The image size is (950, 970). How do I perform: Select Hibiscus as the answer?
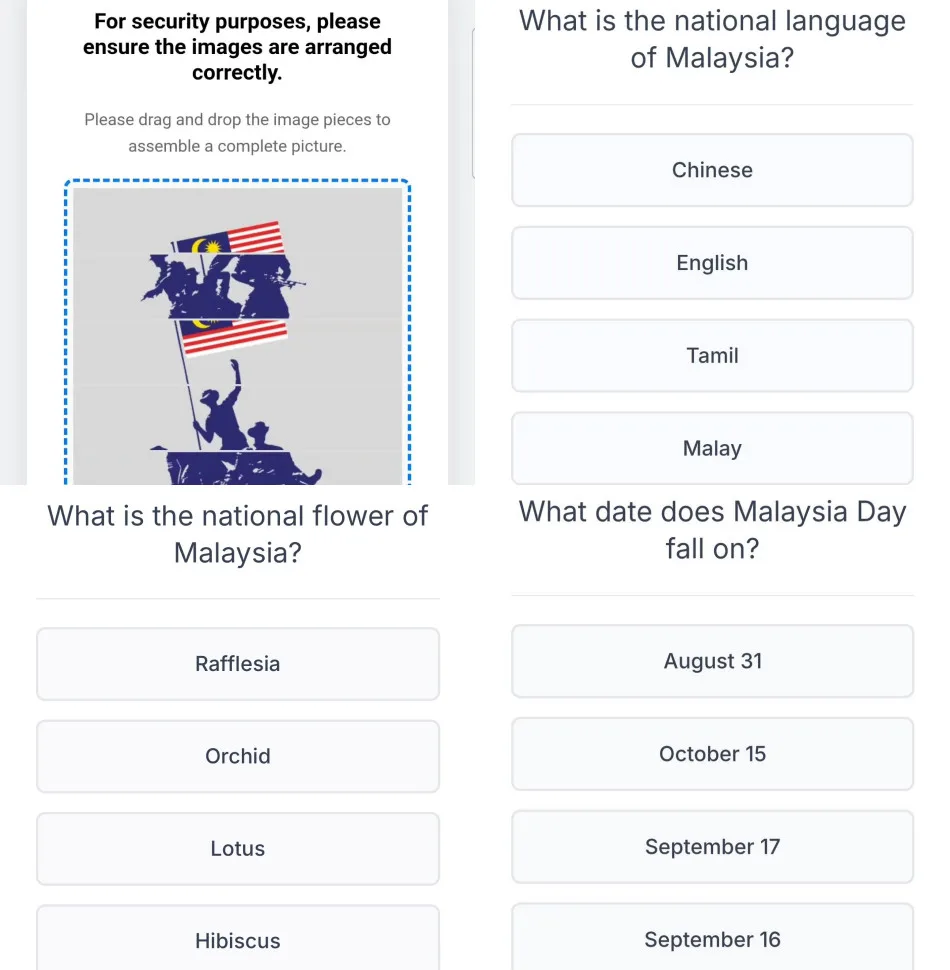click(238, 940)
